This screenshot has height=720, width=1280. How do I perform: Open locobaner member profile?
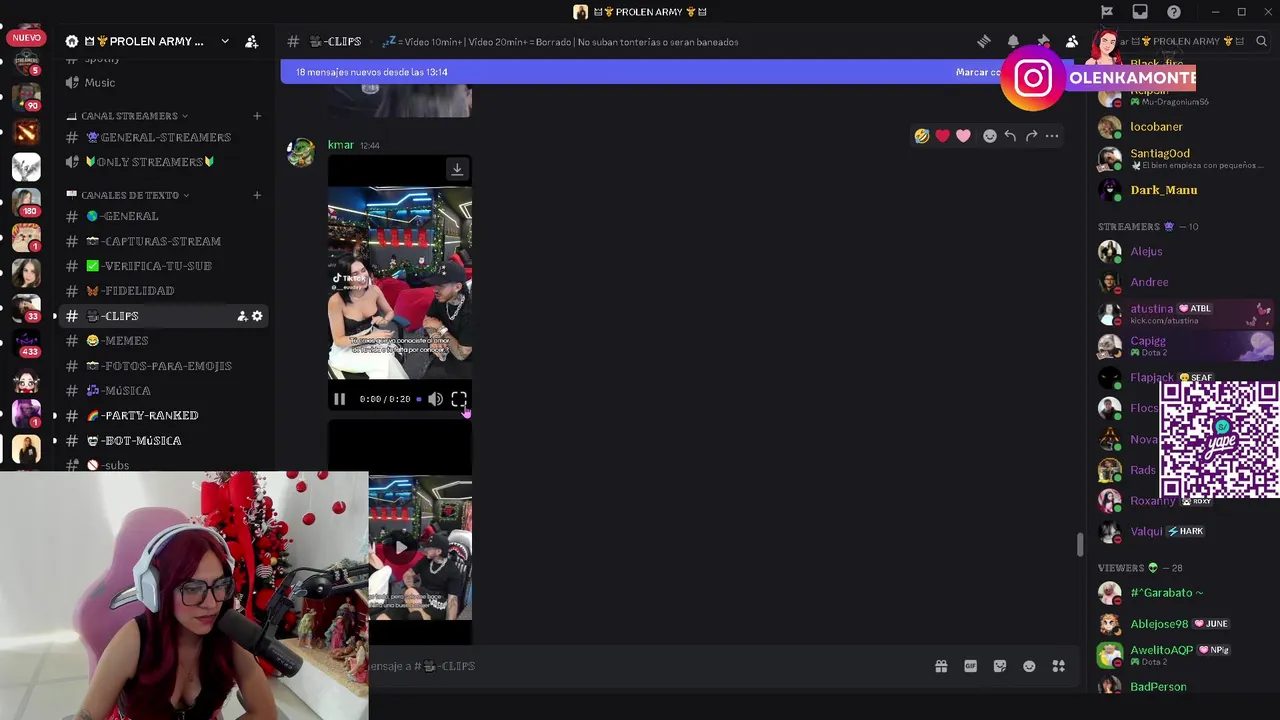(x=1156, y=127)
